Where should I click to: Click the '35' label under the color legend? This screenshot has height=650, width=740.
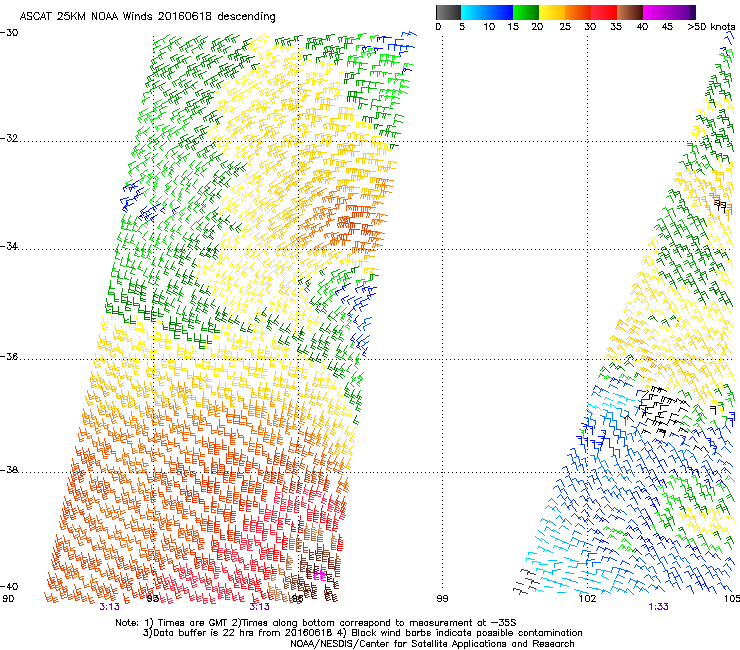(616, 27)
